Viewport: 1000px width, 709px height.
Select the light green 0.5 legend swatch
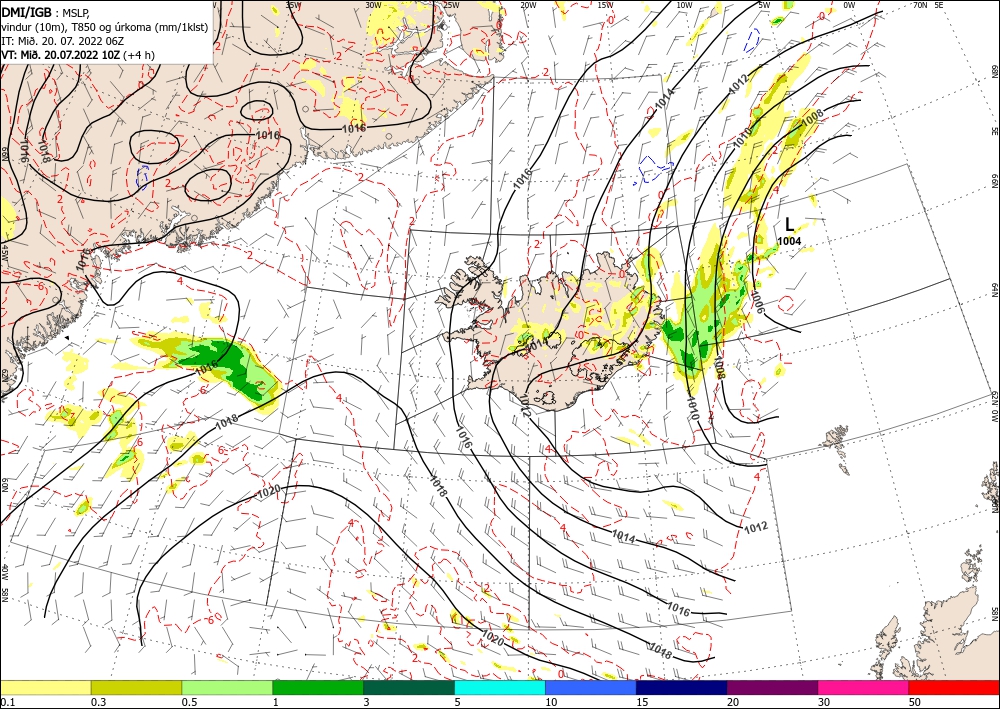[x=227, y=687]
